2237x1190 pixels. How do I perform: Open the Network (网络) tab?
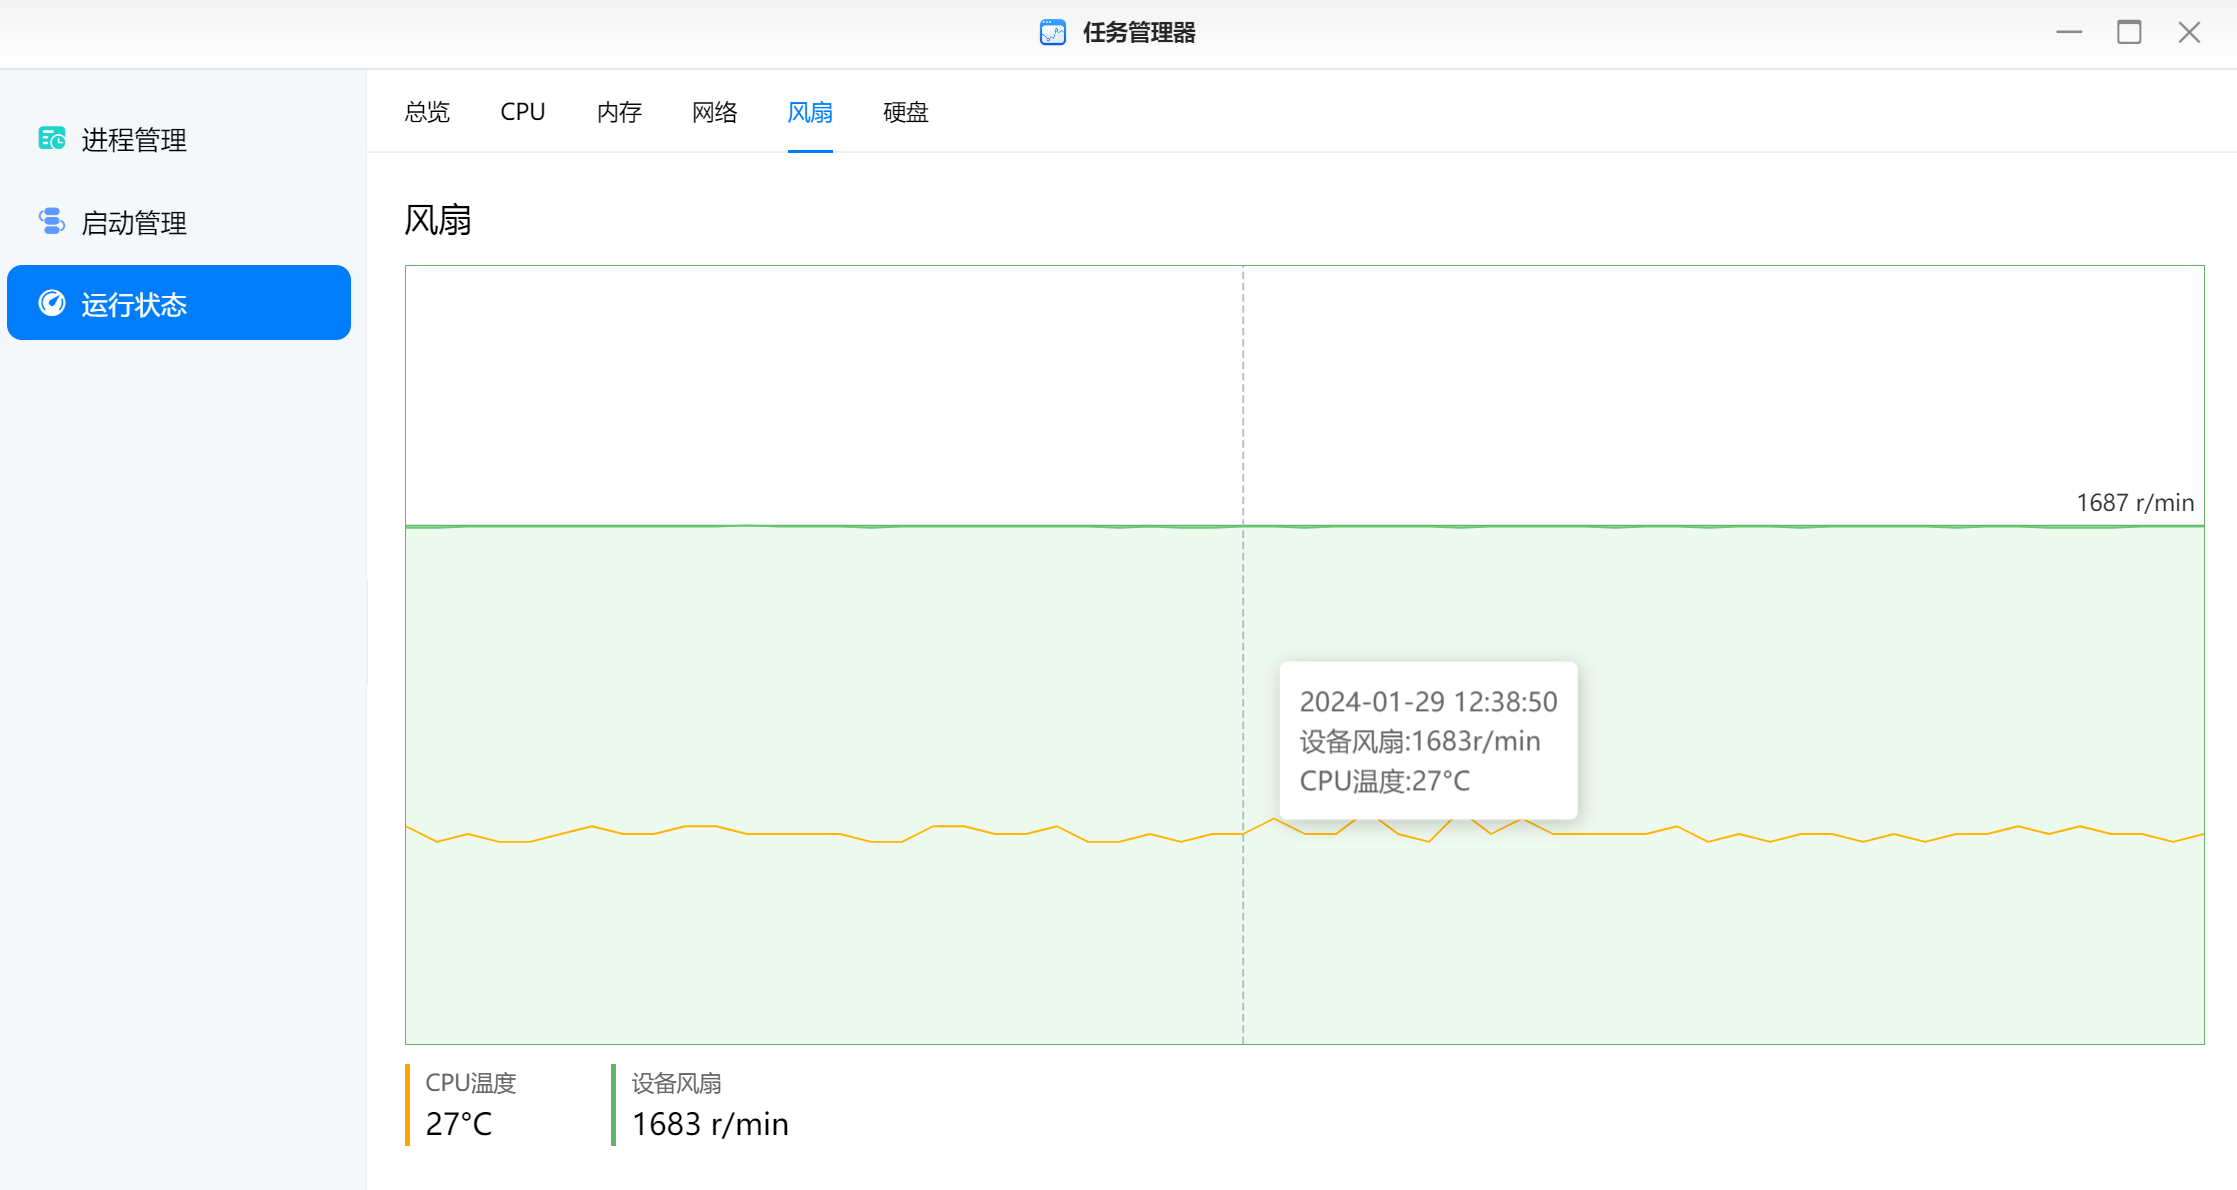pos(714,112)
